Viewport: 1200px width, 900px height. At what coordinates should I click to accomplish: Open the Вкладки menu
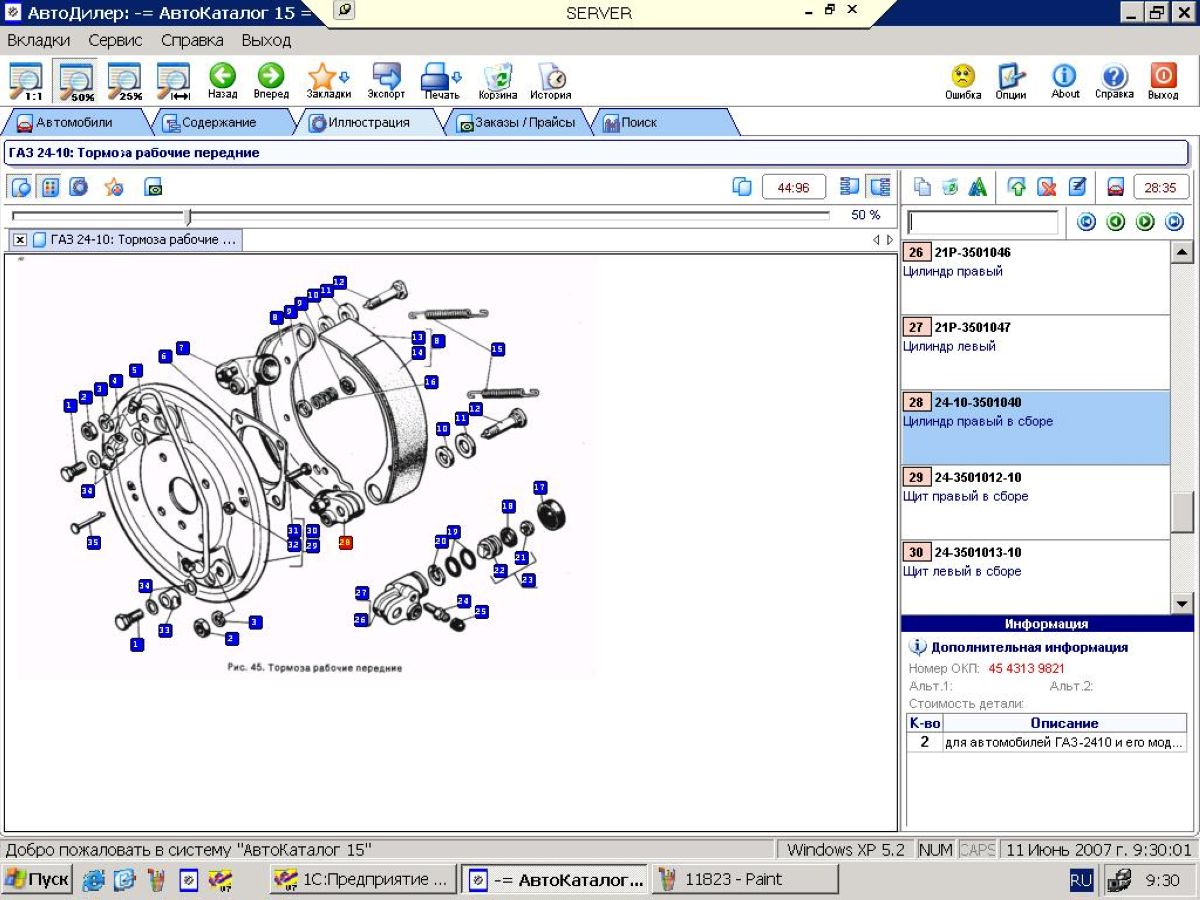pyautogui.click(x=39, y=41)
